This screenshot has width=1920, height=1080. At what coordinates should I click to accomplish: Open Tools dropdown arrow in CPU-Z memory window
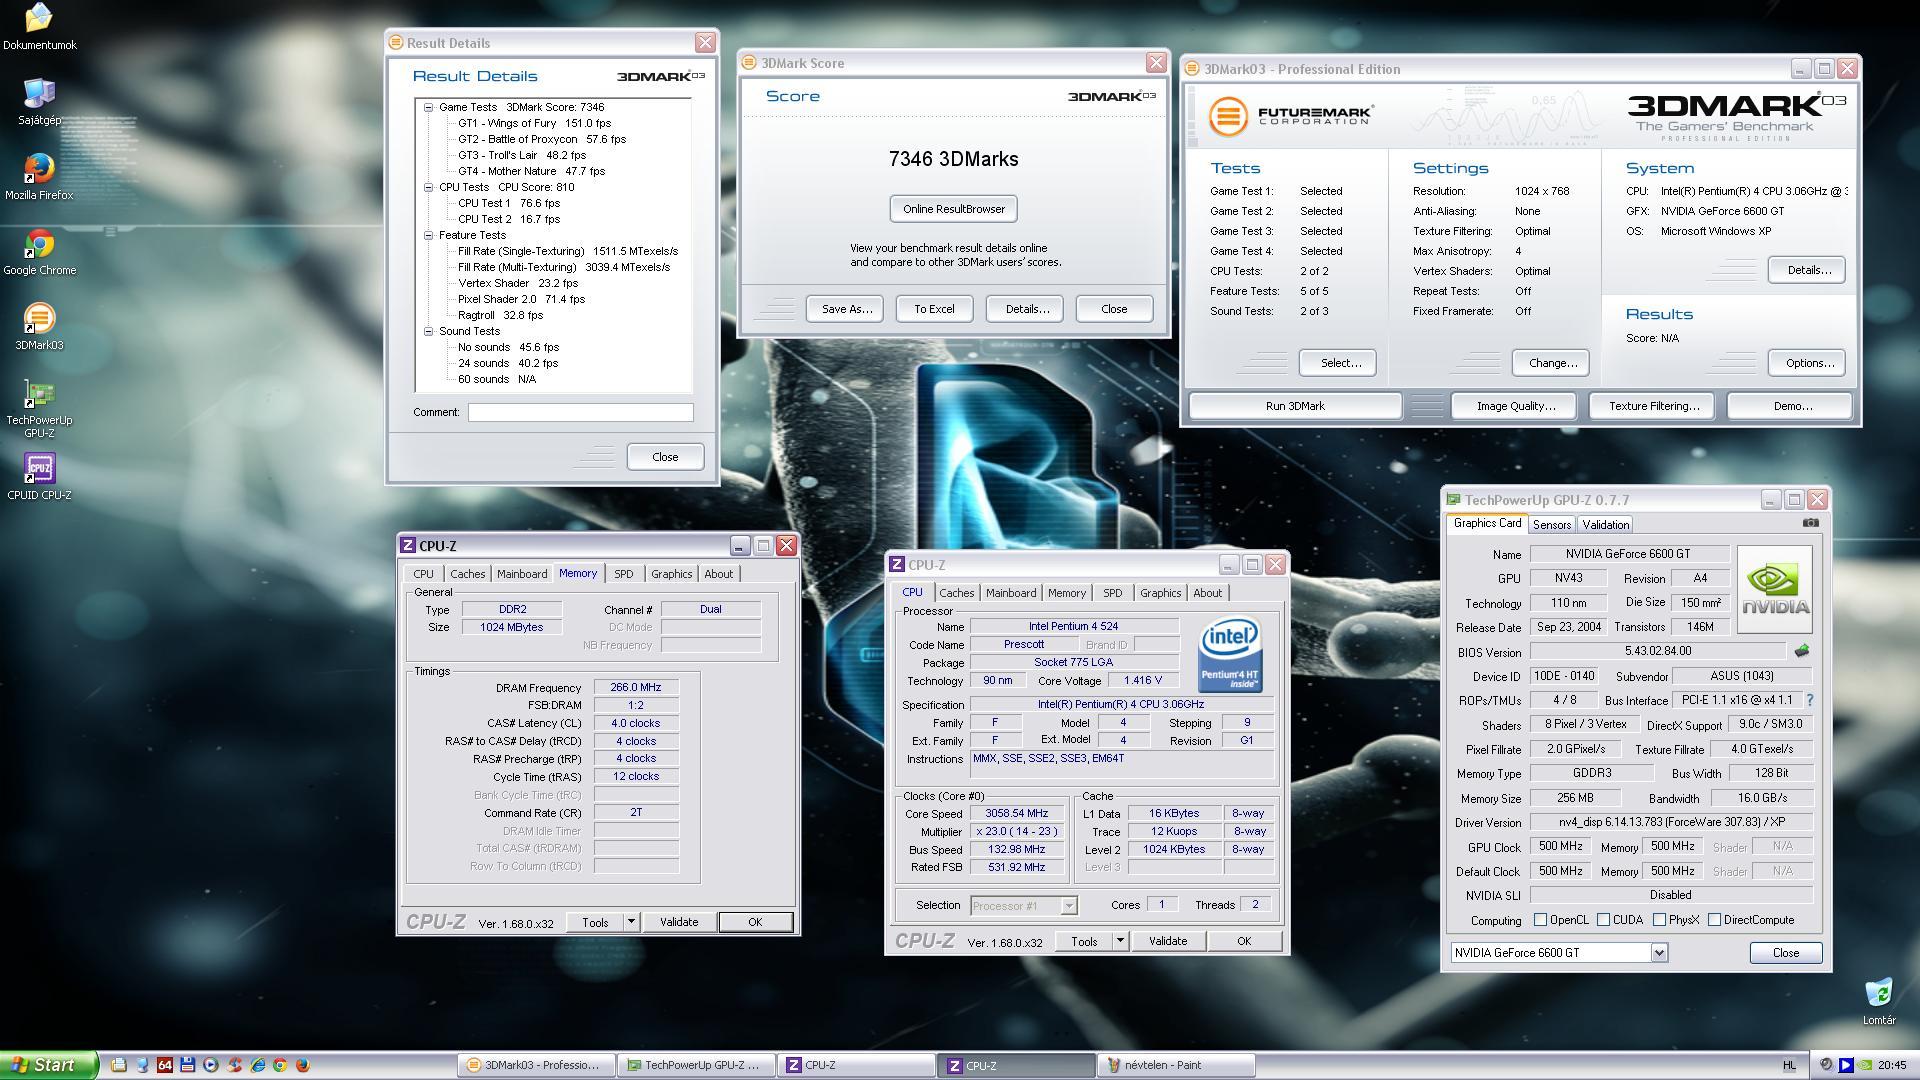pos(631,922)
